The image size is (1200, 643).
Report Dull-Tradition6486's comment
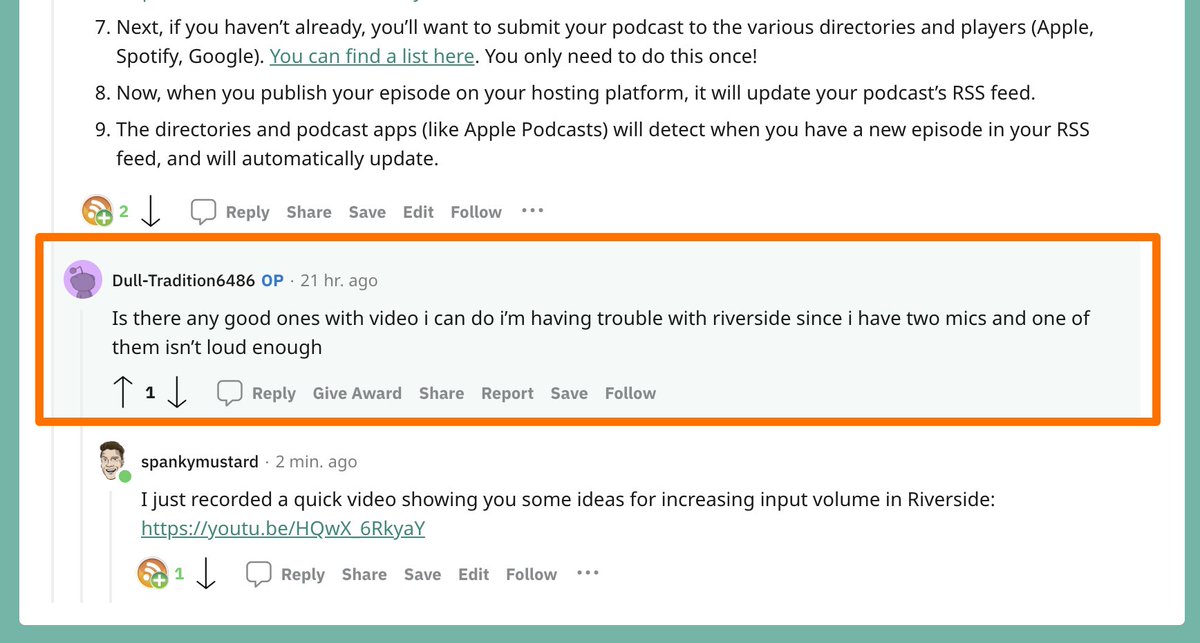pyautogui.click(x=507, y=393)
